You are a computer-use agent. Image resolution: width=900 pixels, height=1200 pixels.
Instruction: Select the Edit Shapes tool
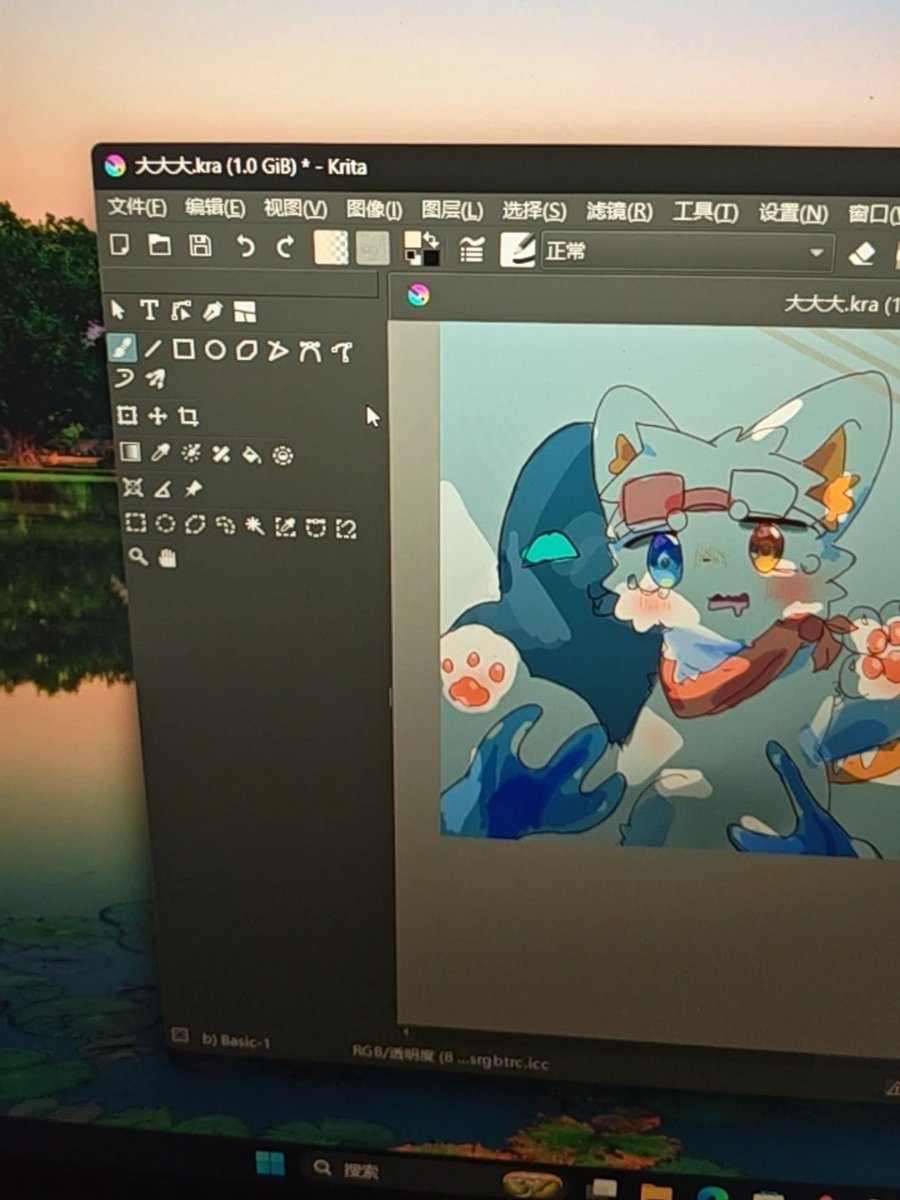181,311
